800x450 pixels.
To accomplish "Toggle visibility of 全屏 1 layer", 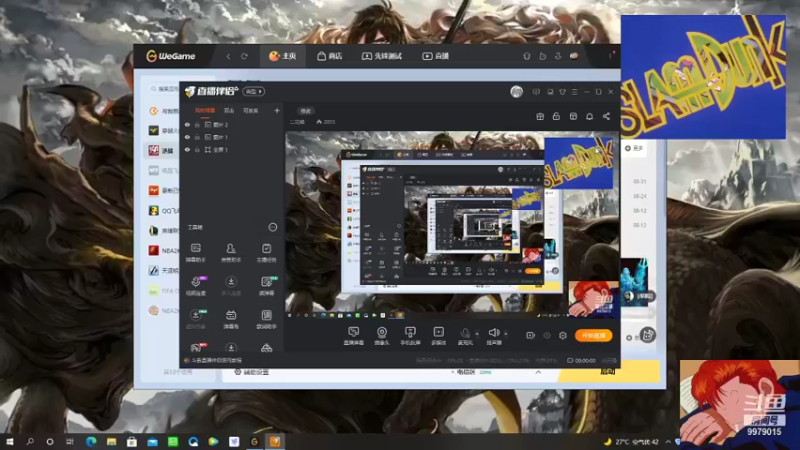I will [x=187, y=149].
